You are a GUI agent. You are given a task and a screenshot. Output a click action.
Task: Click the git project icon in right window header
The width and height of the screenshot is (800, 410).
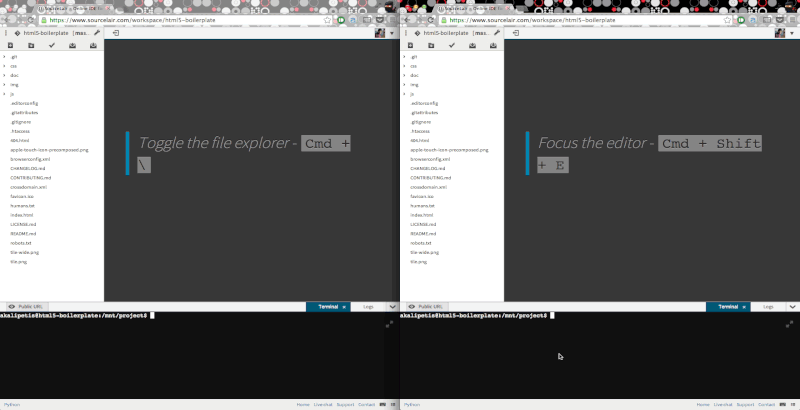tap(417, 33)
